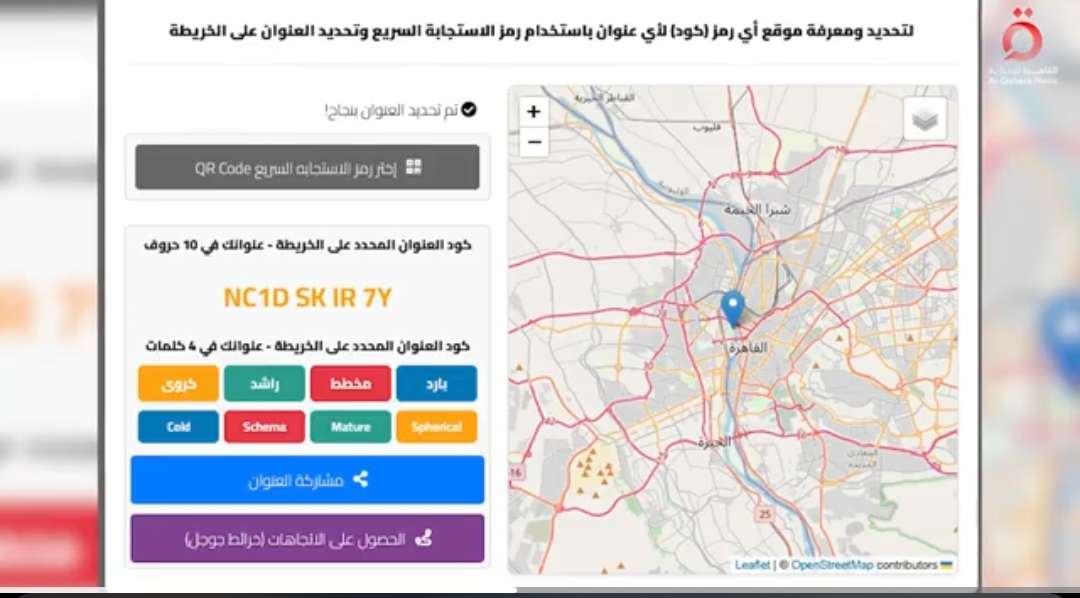Click the success checkmark icon
The width and height of the screenshot is (1080, 598).
[x=468, y=110]
